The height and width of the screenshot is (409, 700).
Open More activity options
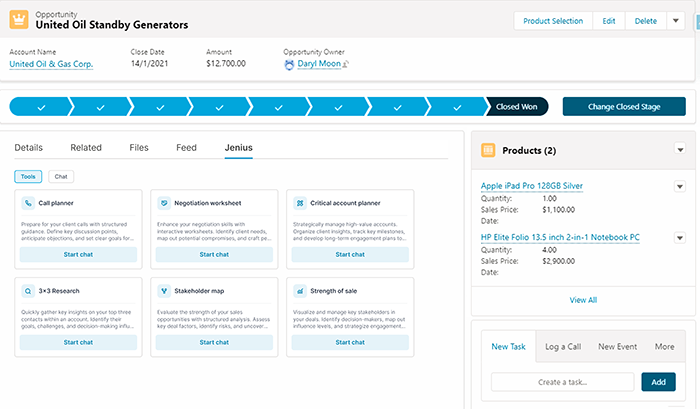click(x=664, y=346)
